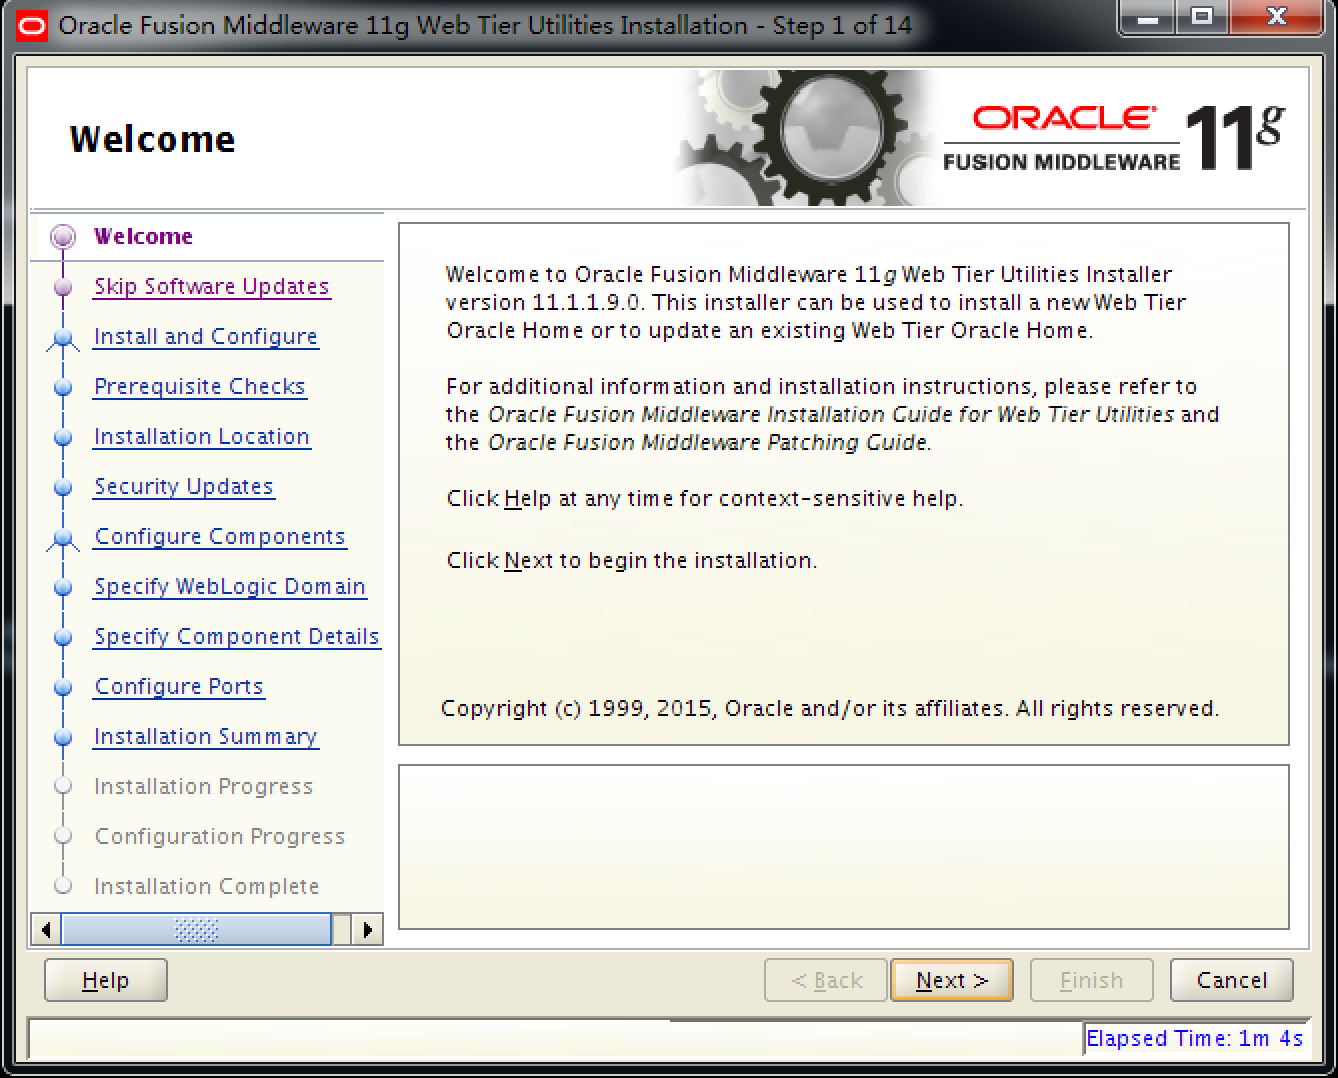
Task: Click the Specify Component Details step bullet
Action: coord(63,638)
